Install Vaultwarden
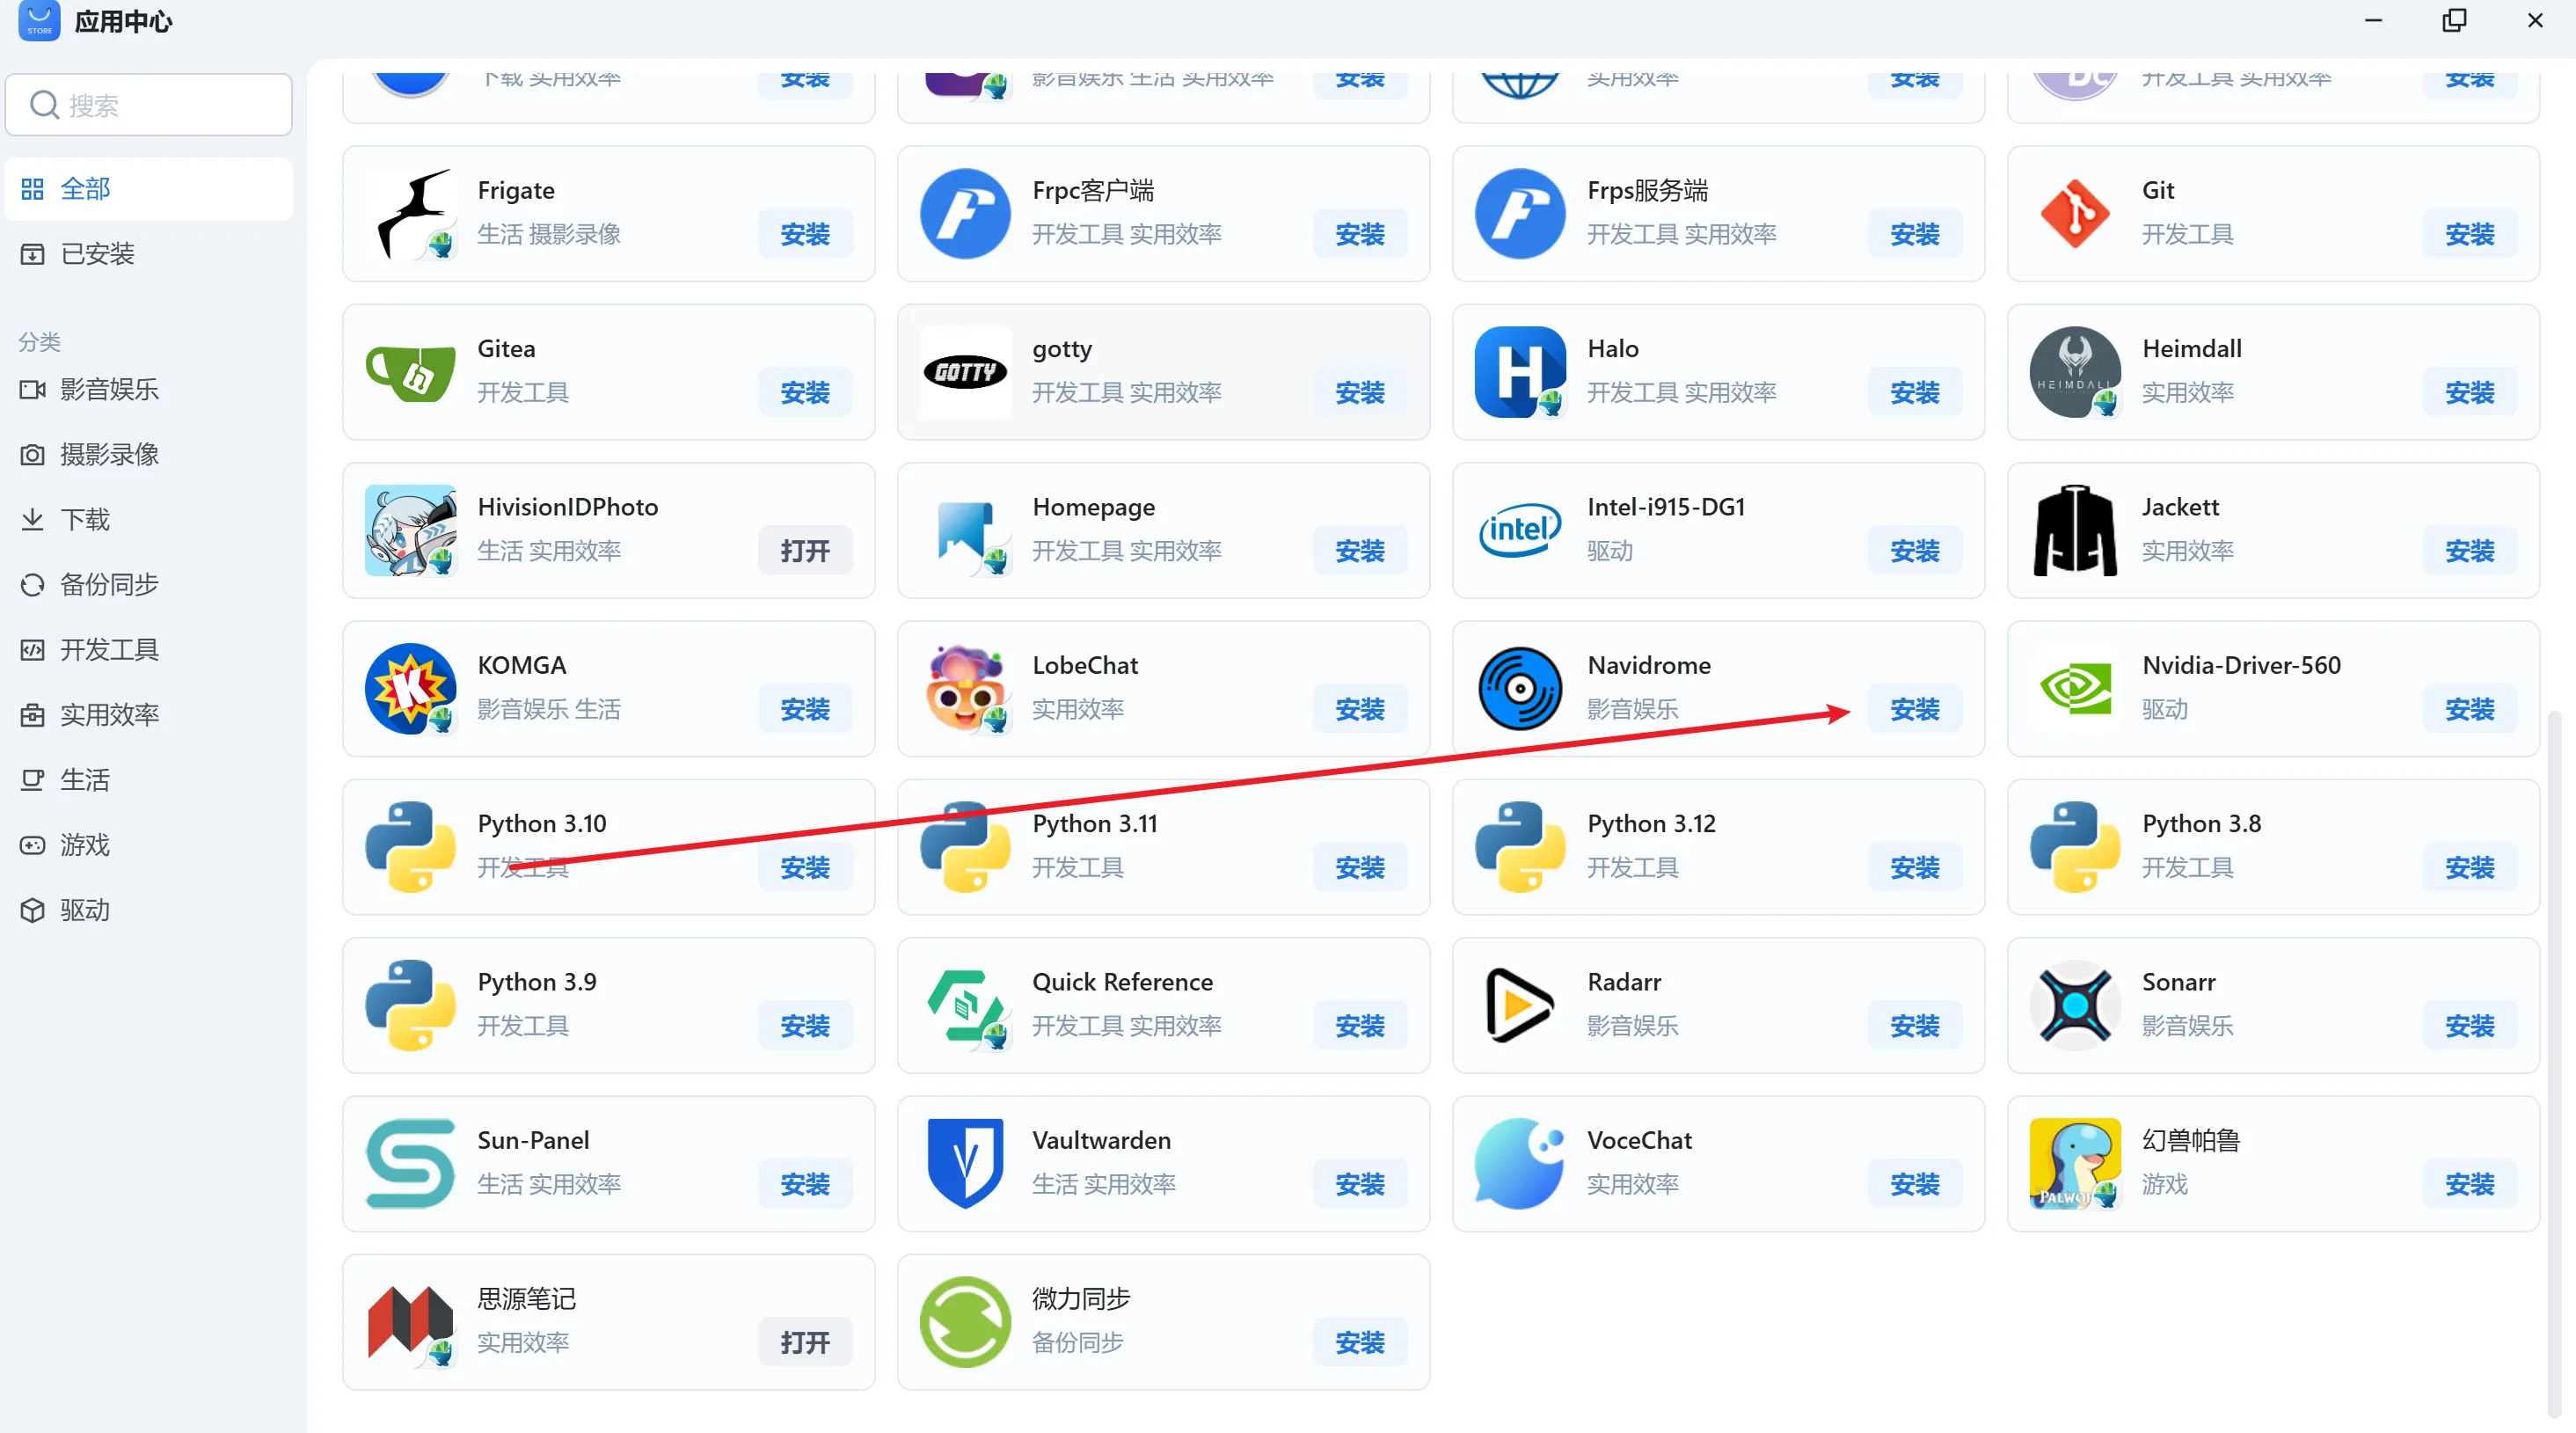Image resolution: width=2576 pixels, height=1433 pixels. pos(1360,1184)
